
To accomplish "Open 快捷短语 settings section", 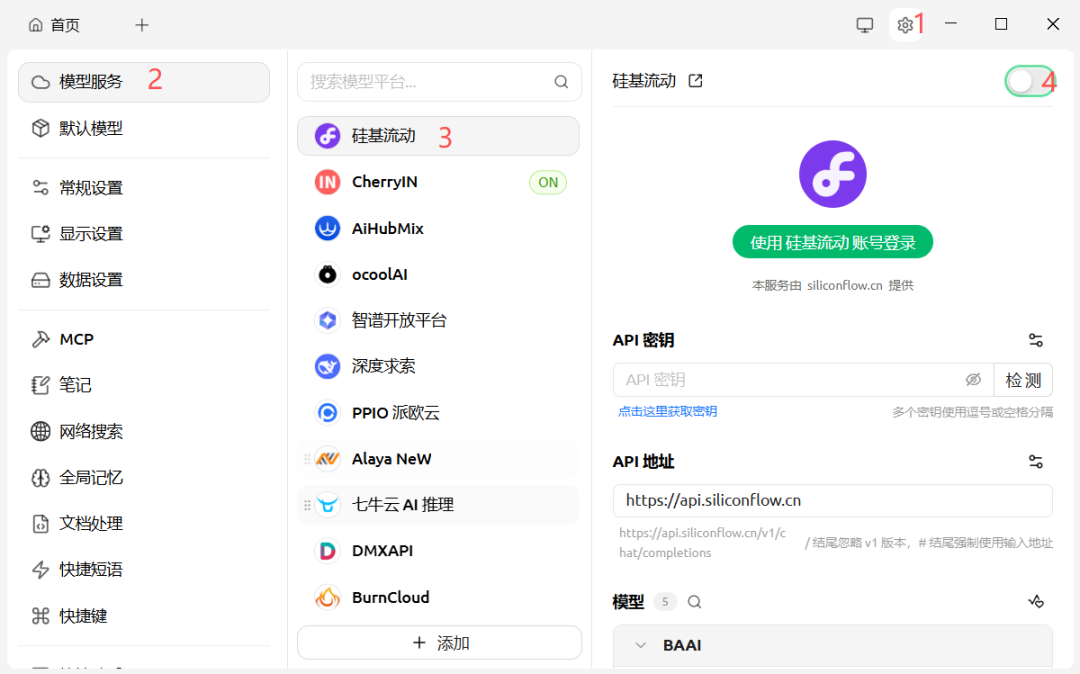I will (144, 569).
